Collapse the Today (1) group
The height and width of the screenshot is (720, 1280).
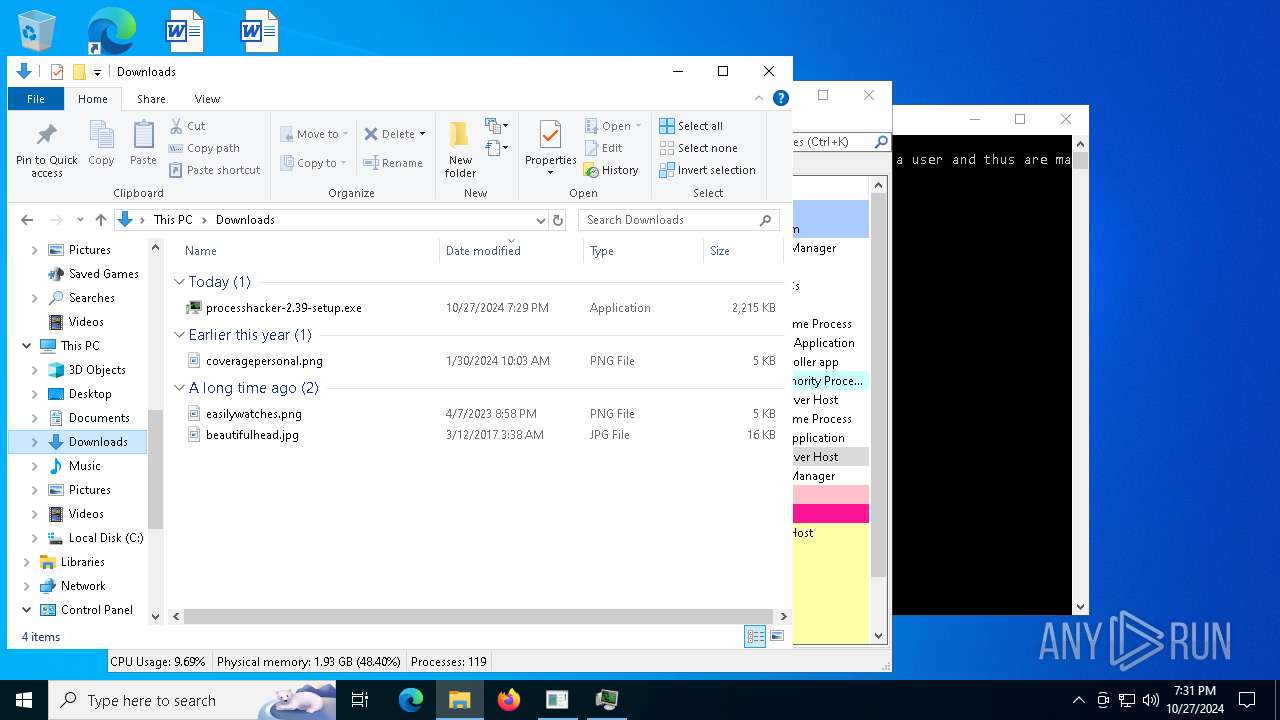180,282
